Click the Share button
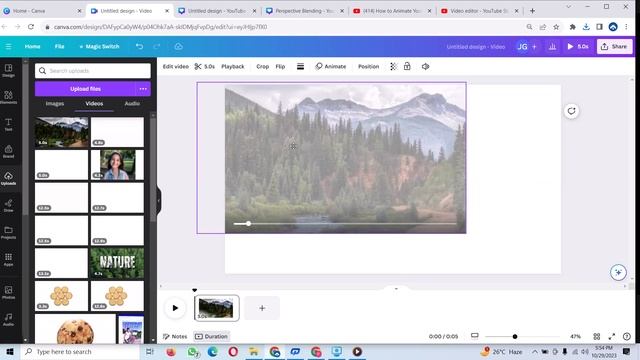This screenshot has width=640, height=360. 614,47
